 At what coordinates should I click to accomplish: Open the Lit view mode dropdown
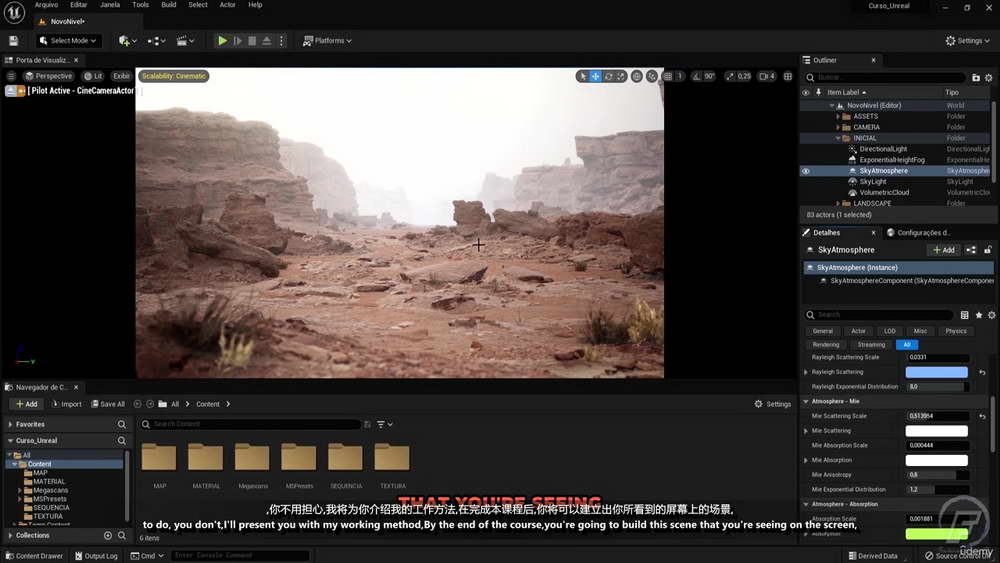tap(93, 76)
